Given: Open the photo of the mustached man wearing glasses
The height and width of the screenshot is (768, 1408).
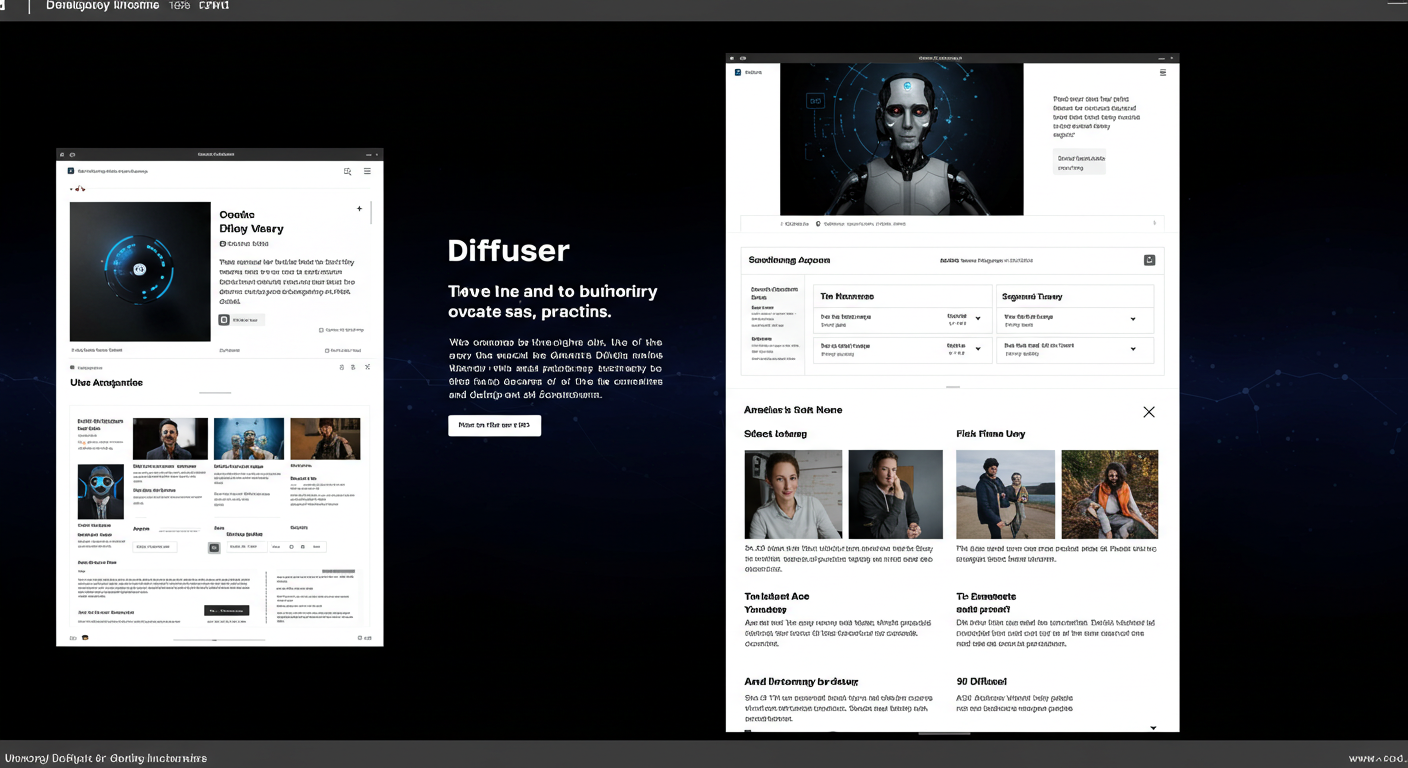Looking at the screenshot, I should click(170, 439).
